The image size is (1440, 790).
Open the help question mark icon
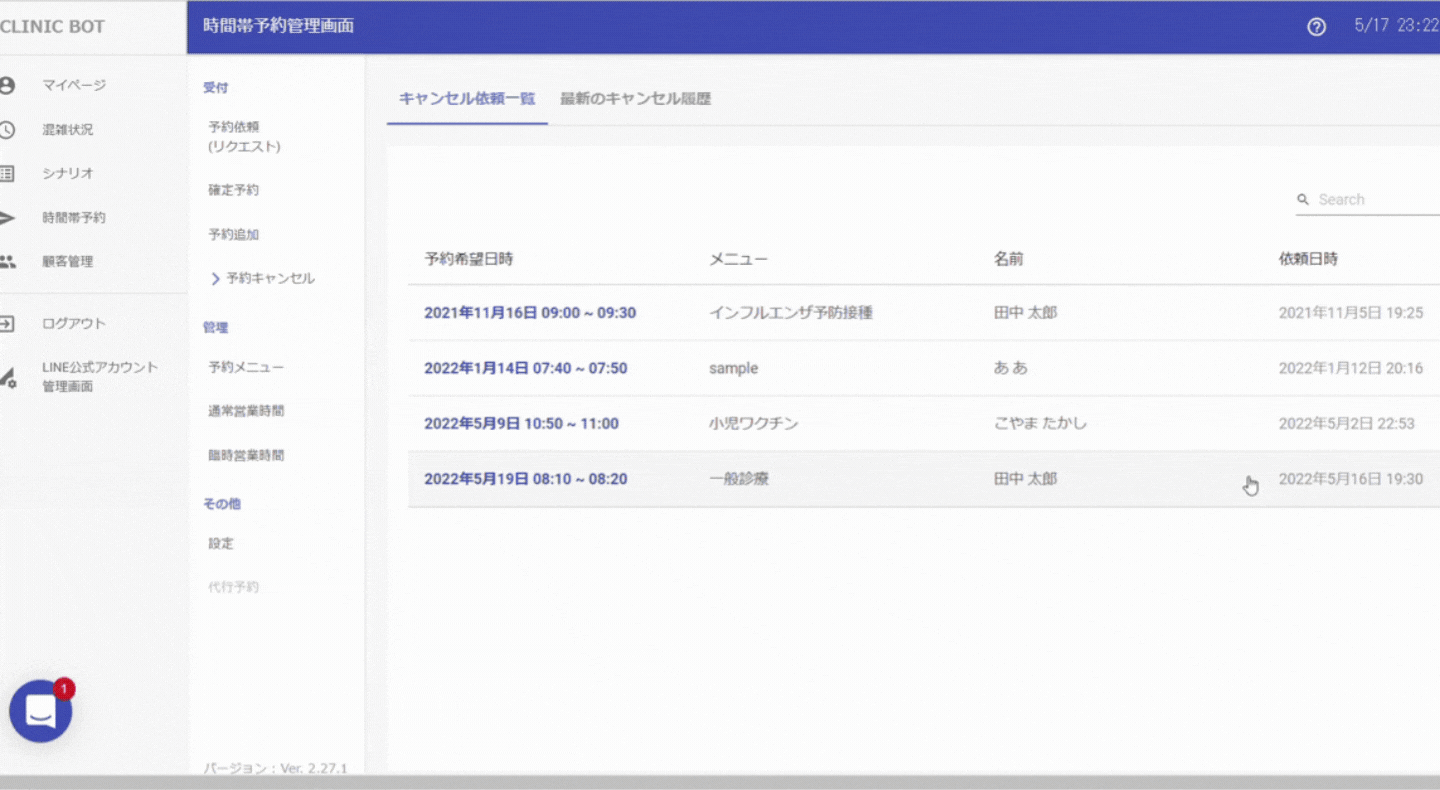1316,27
